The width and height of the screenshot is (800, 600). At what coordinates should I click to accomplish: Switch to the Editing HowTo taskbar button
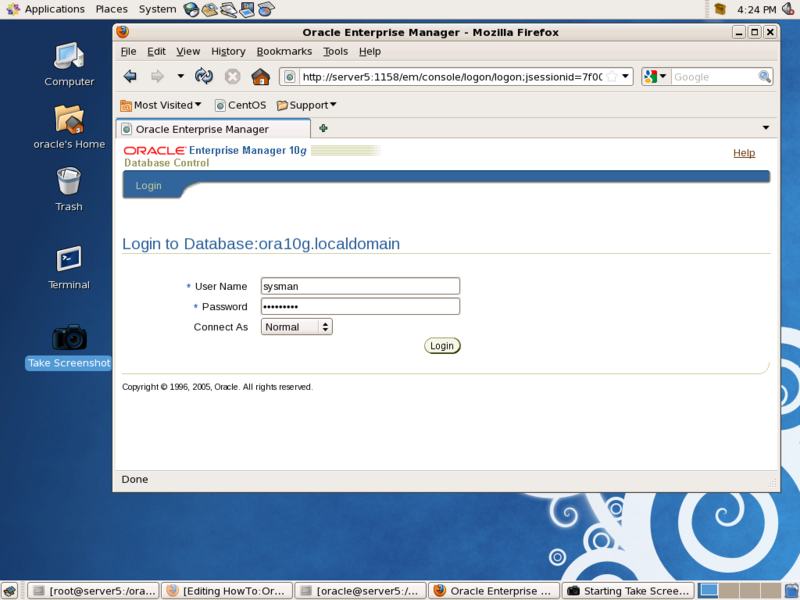(x=227, y=591)
